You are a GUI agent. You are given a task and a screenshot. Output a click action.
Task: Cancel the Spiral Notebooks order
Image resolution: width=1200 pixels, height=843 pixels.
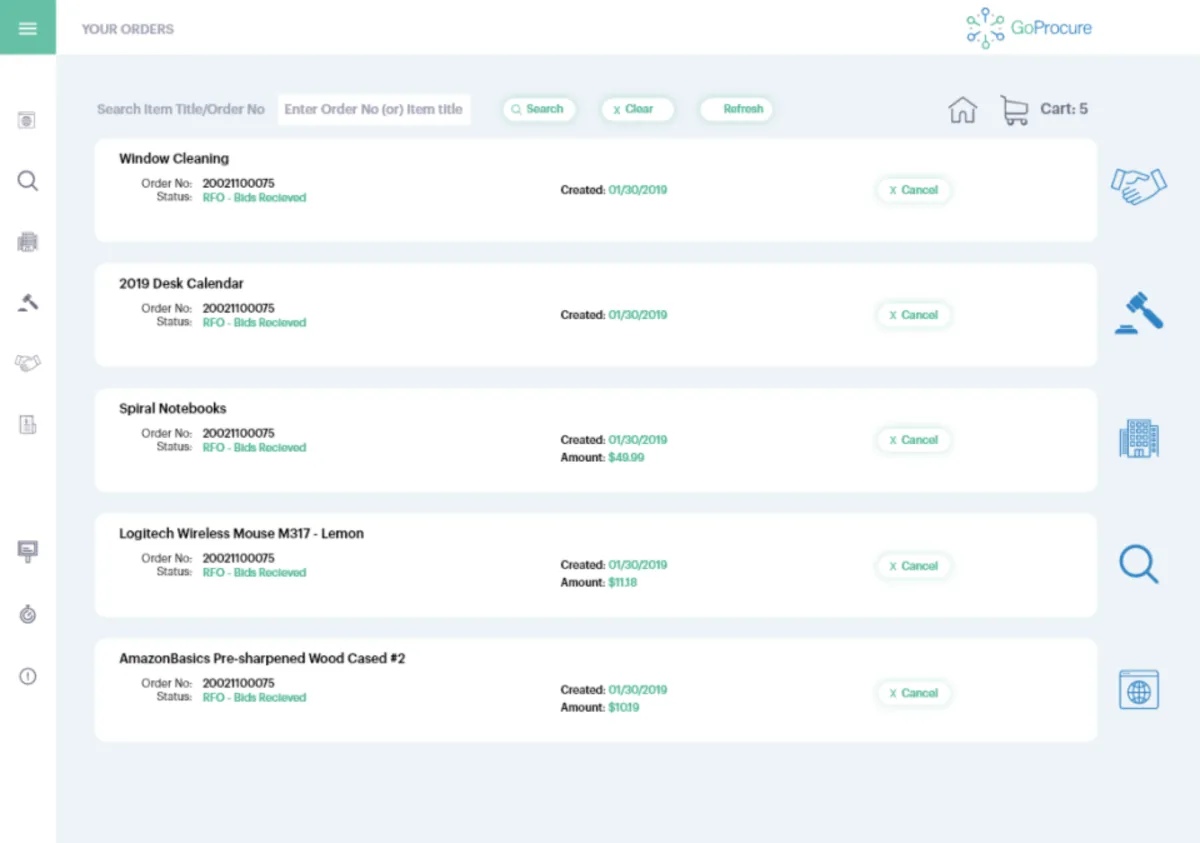tap(914, 440)
